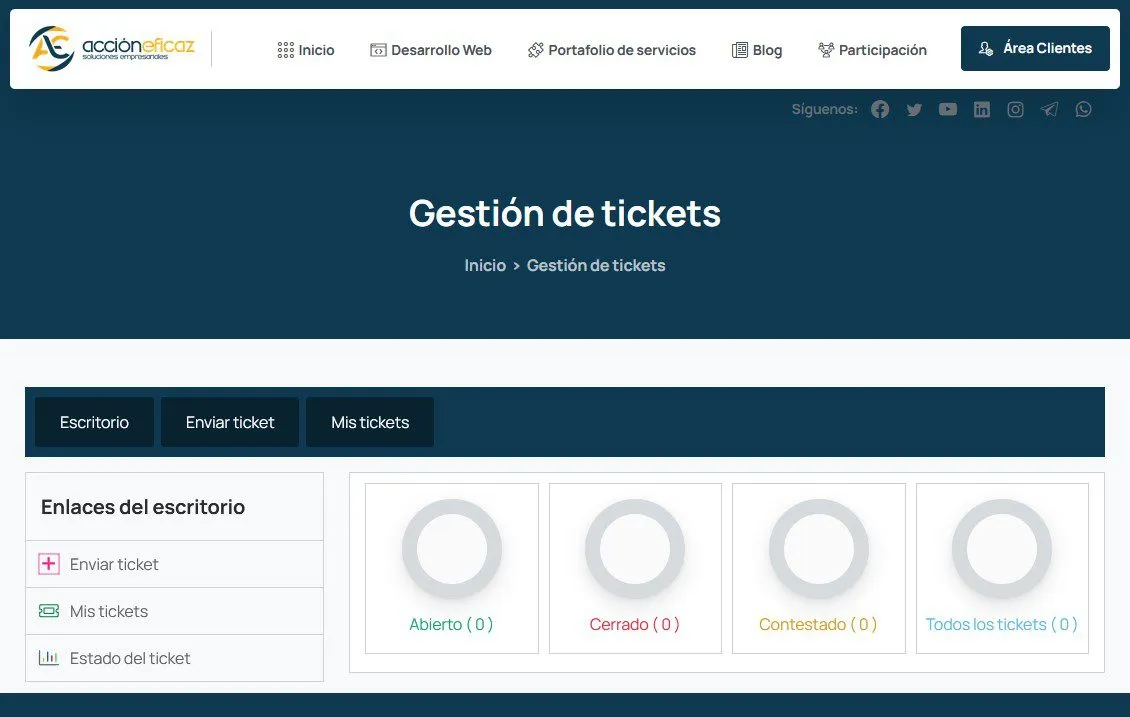
Task: Click the Inicio breadcrumb link
Action: pyautogui.click(x=485, y=265)
